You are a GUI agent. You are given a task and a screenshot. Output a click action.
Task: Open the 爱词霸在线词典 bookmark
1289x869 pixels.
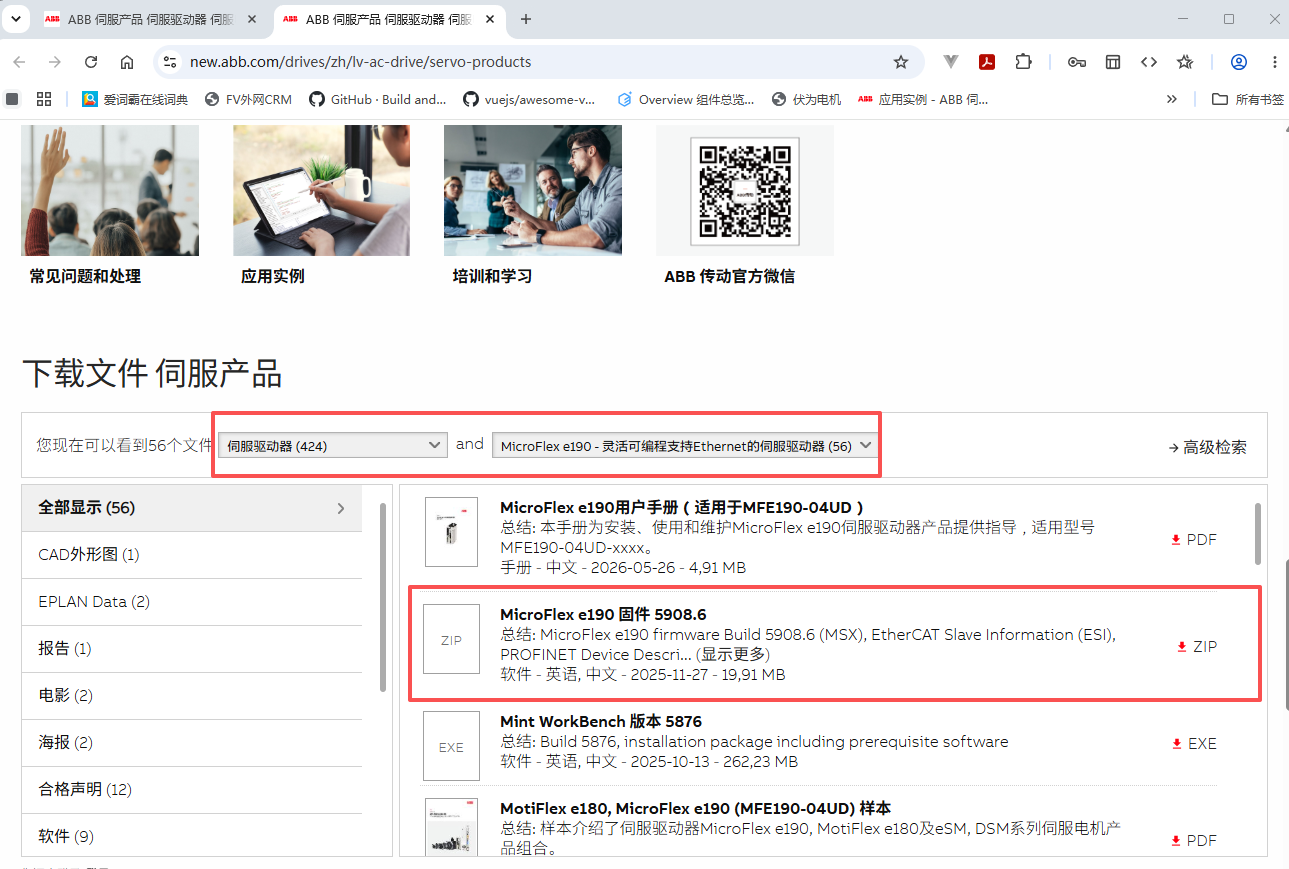click(x=135, y=99)
